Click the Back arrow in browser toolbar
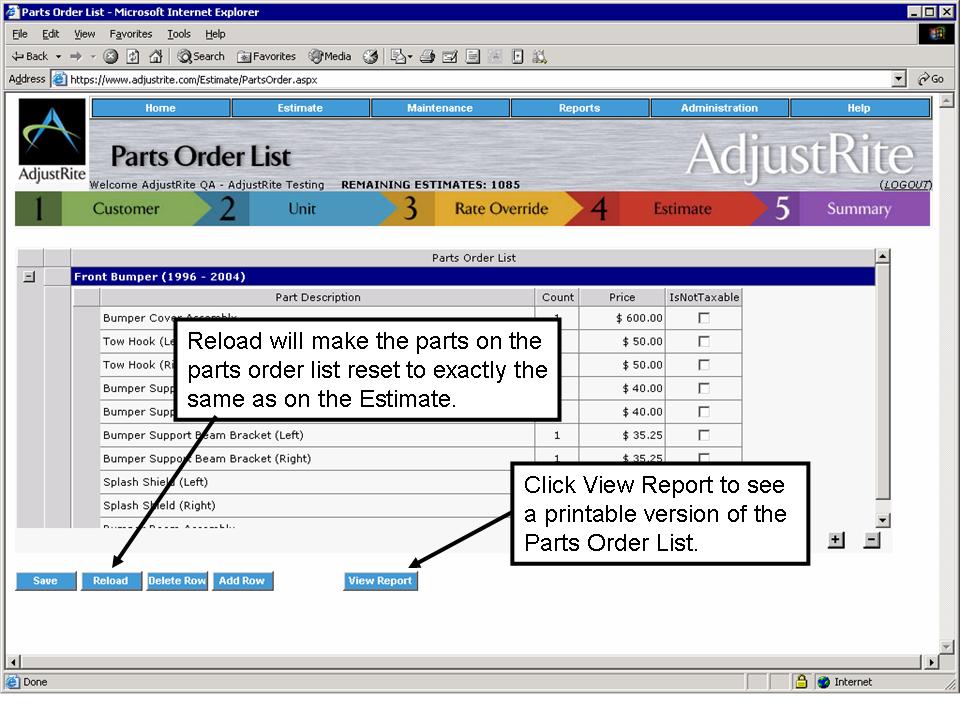The image size is (960, 720). click(x=29, y=56)
